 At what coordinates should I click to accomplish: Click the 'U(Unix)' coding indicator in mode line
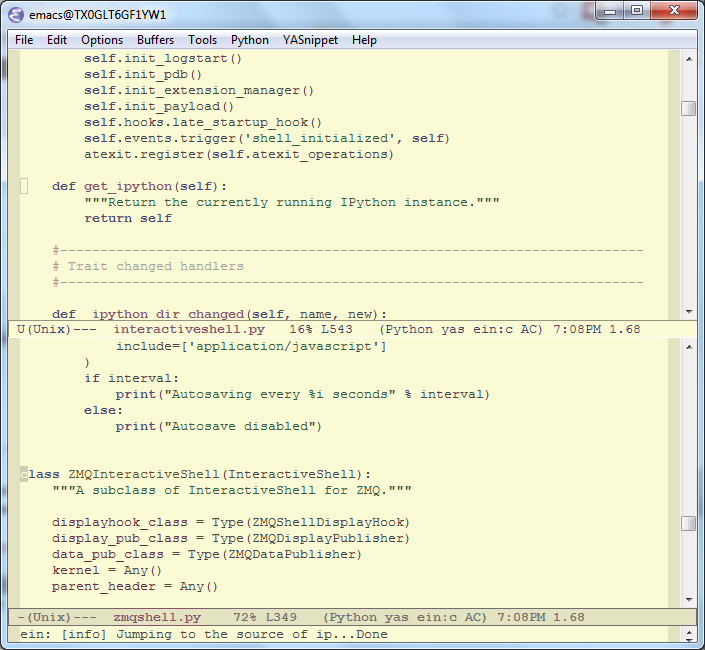[x=44, y=329]
